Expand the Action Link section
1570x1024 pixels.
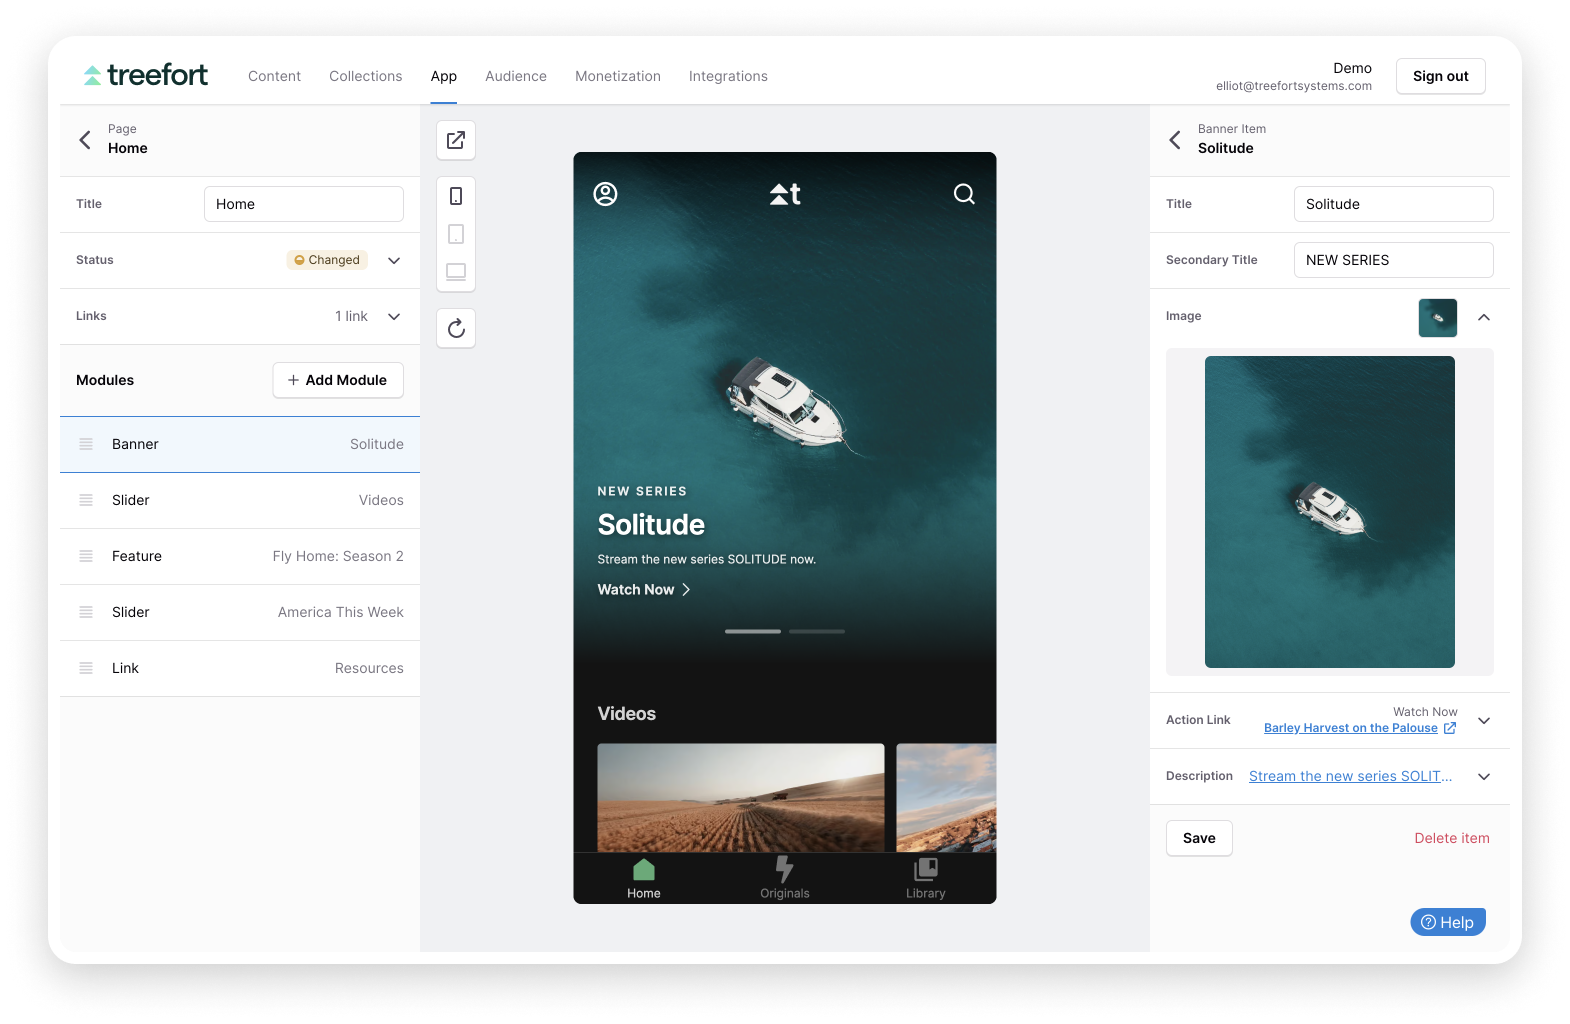(x=1484, y=720)
